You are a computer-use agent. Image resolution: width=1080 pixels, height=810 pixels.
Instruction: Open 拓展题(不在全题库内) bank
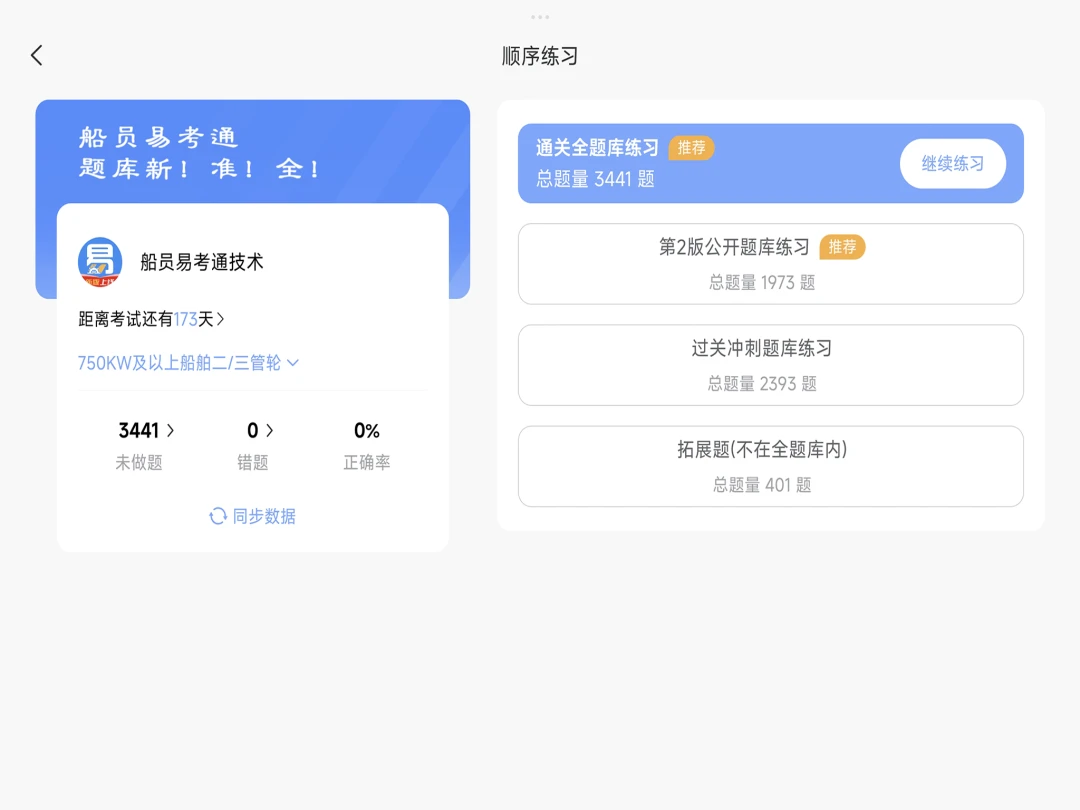tap(770, 466)
